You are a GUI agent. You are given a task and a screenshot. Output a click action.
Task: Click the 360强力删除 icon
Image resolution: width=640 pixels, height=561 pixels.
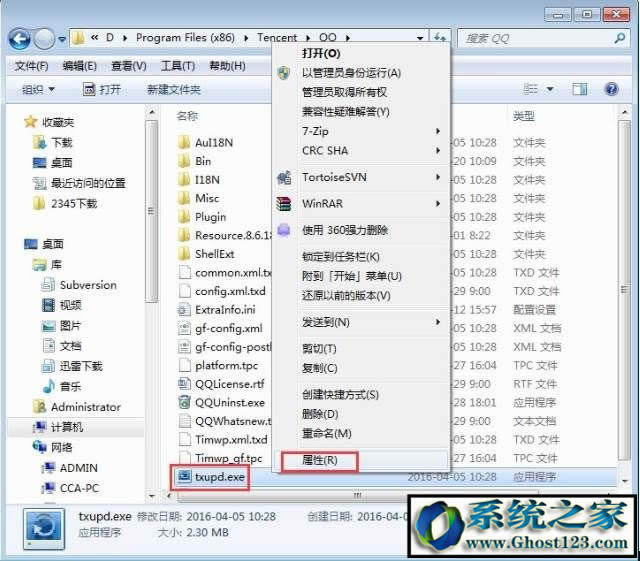click(x=283, y=230)
